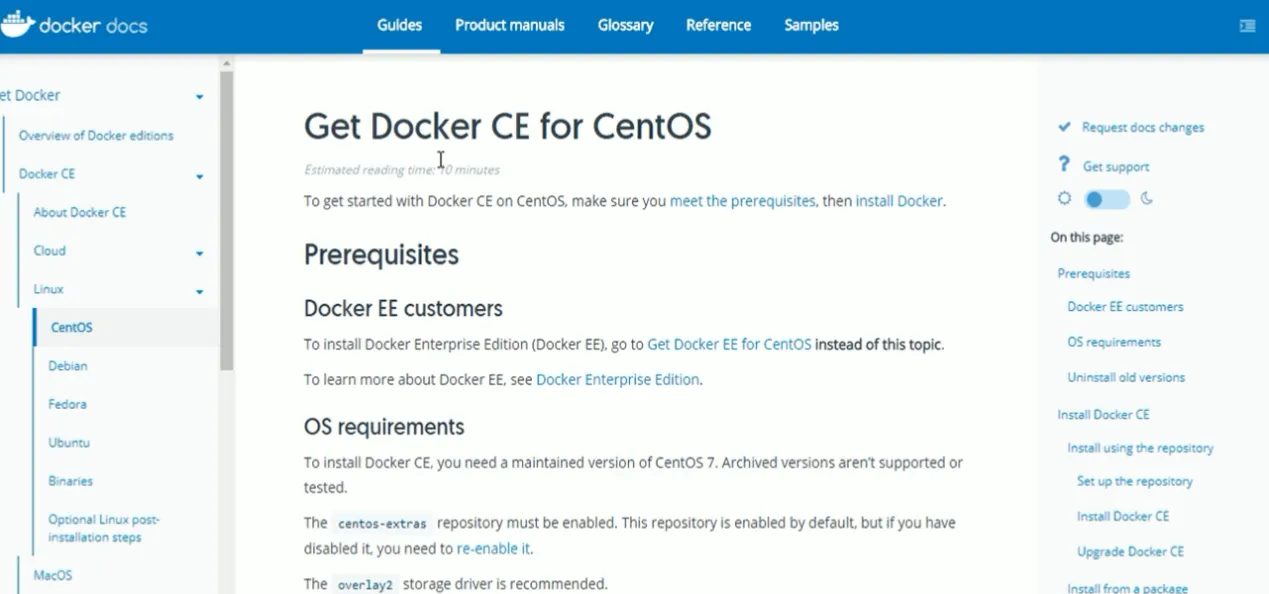Open the Glossary tab

[x=625, y=25]
